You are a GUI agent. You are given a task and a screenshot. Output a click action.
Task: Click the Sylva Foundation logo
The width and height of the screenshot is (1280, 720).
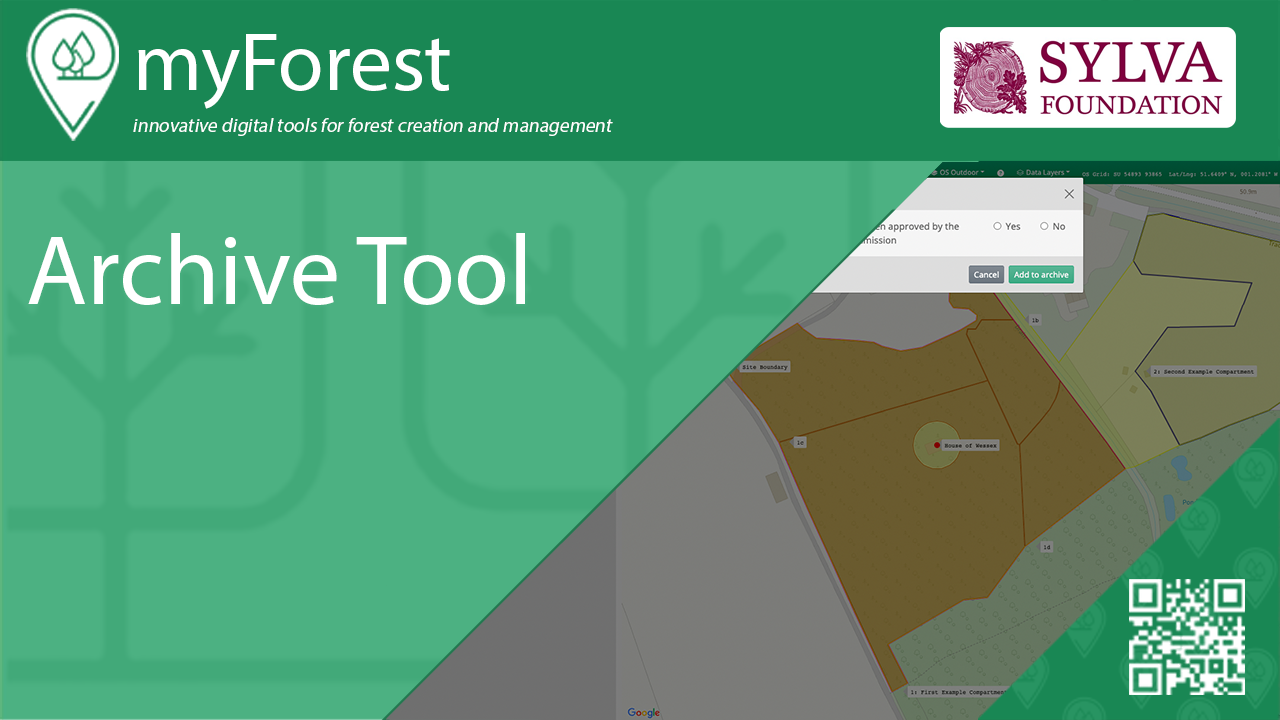point(1087,77)
